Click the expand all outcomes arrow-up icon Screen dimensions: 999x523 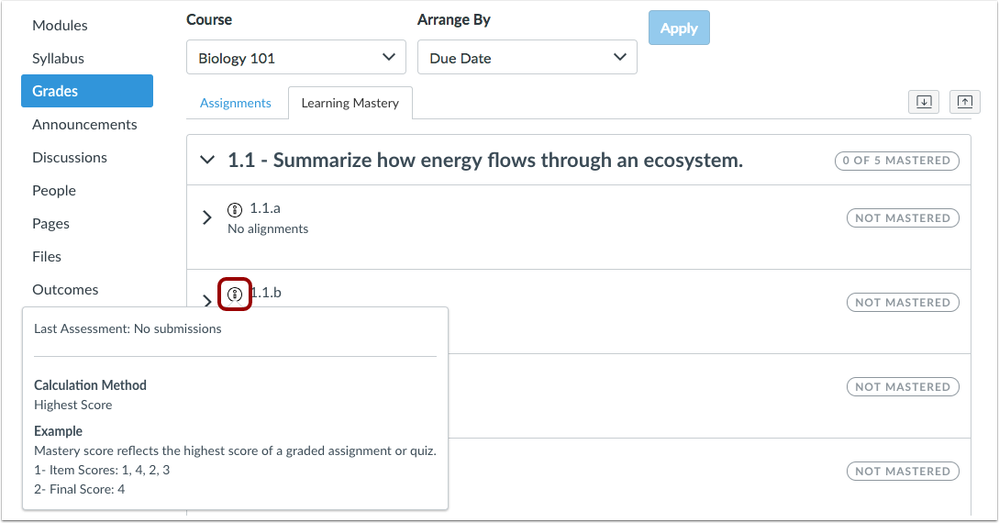coord(964,102)
